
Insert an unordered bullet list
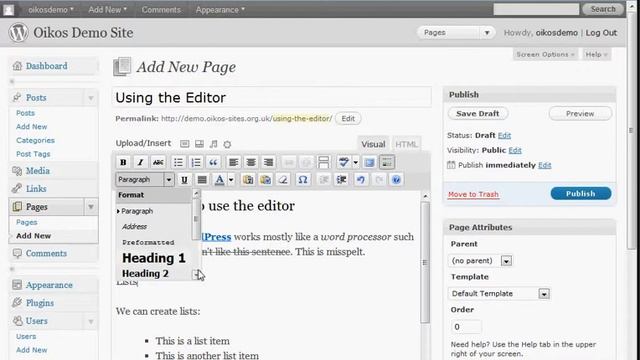178,162
